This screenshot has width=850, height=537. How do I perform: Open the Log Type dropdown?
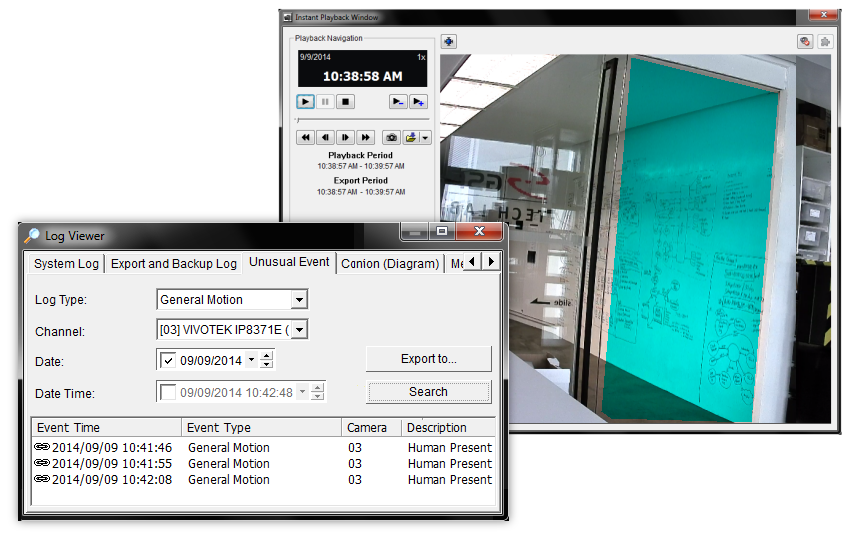pos(298,300)
